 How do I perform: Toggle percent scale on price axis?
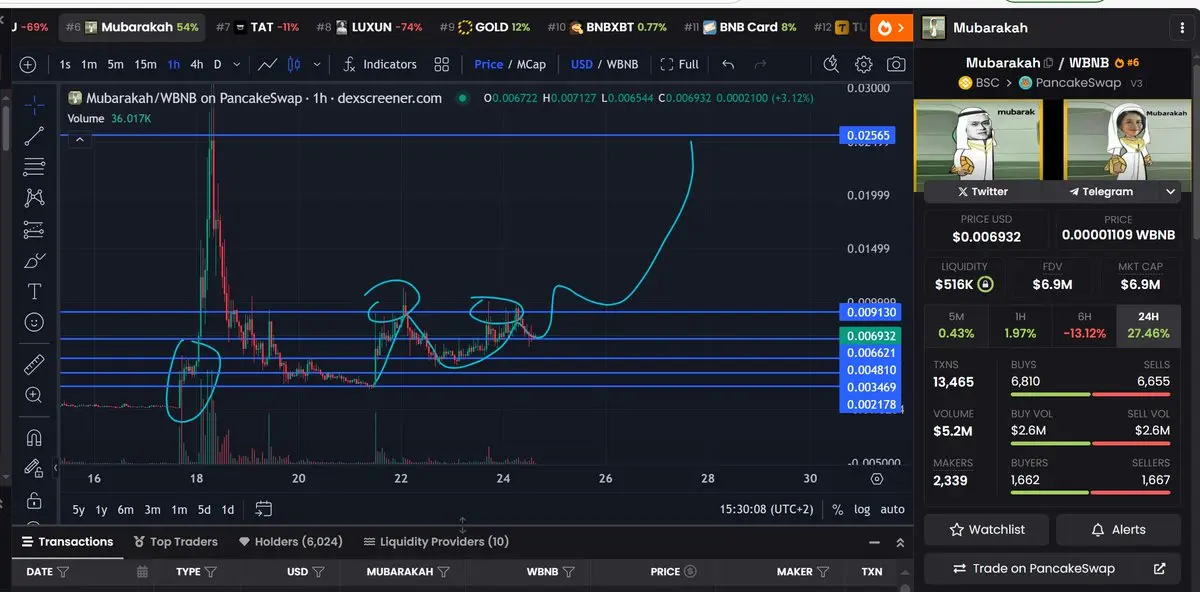coord(837,509)
